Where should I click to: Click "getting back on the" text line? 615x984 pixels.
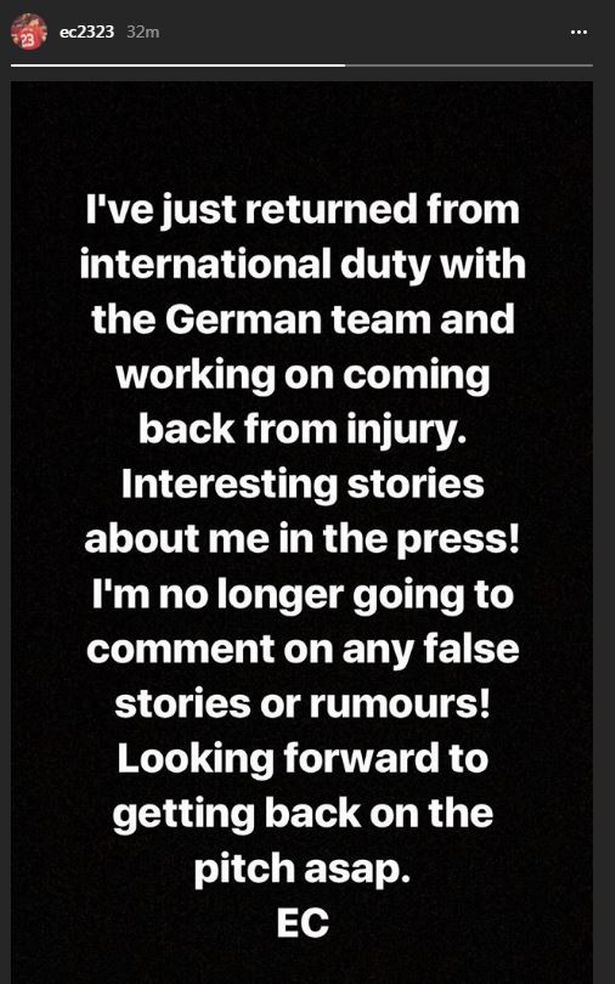(x=302, y=813)
